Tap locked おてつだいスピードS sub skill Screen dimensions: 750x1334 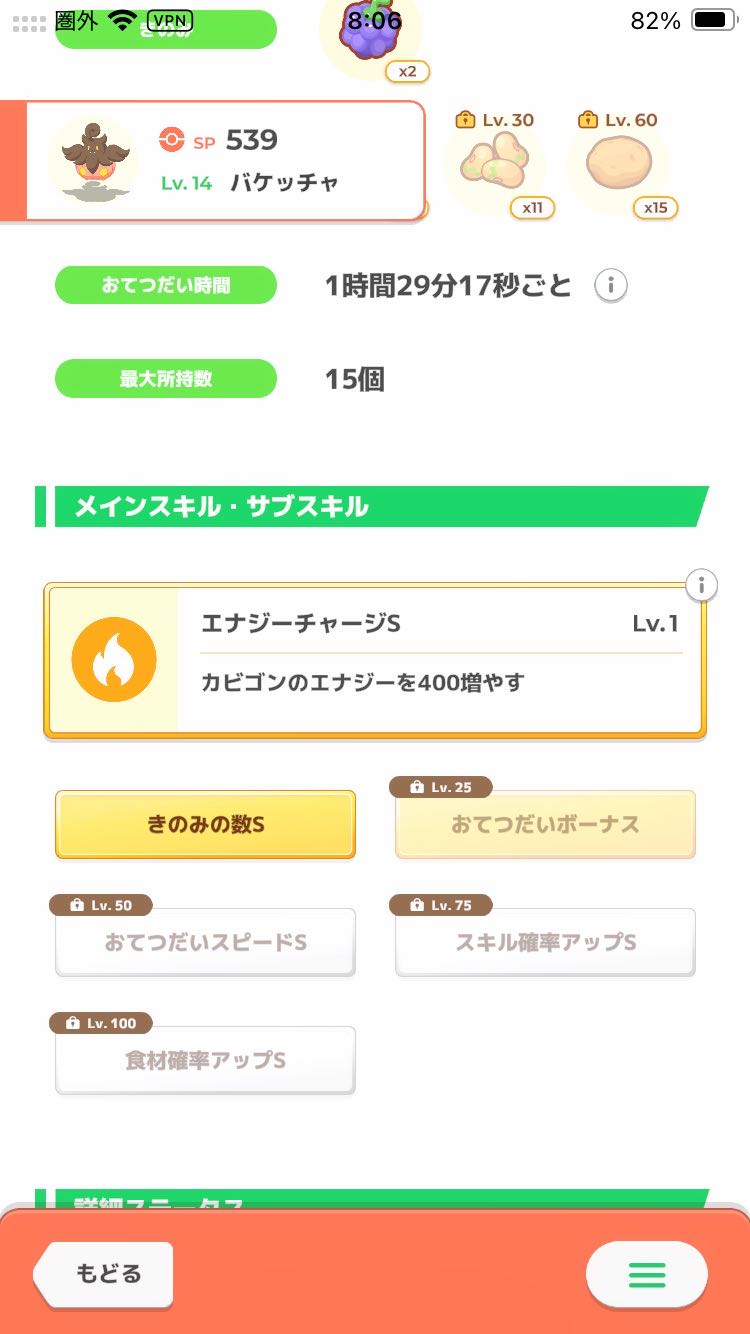[205, 943]
